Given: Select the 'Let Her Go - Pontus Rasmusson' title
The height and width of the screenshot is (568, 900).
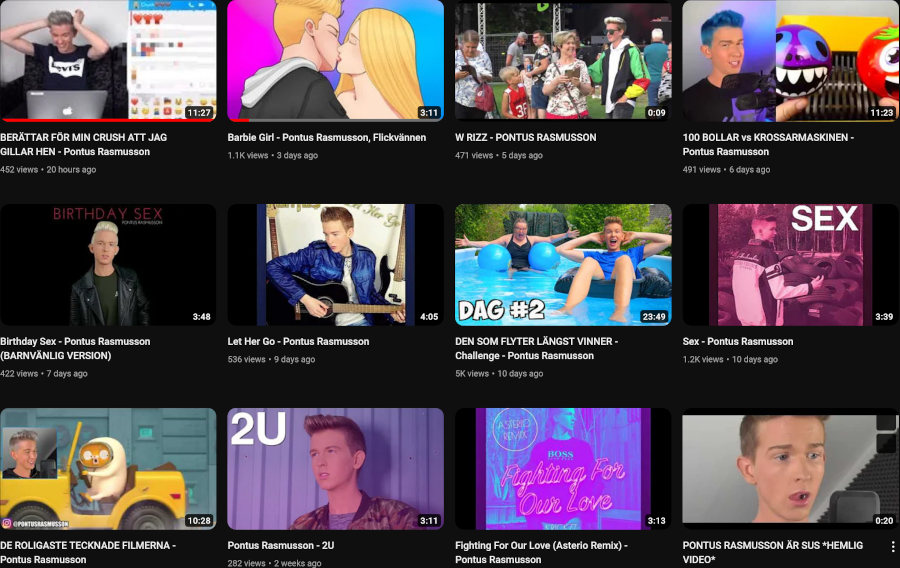Looking at the screenshot, I should pyautogui.click(x=298, y=342).
